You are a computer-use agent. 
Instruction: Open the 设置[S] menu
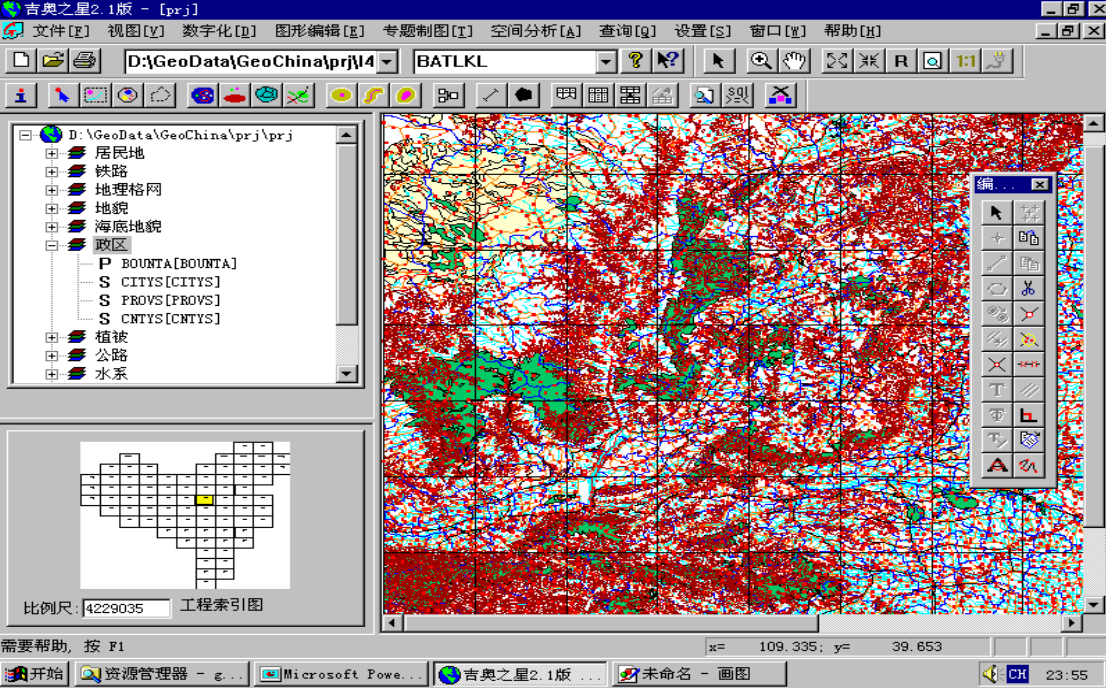[x=703, y=31]
